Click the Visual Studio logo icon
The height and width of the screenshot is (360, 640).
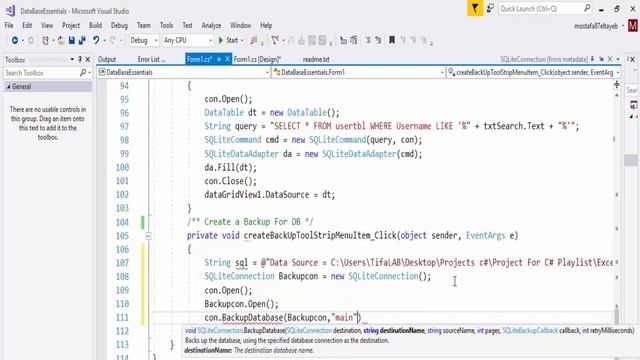pos(10,10)
